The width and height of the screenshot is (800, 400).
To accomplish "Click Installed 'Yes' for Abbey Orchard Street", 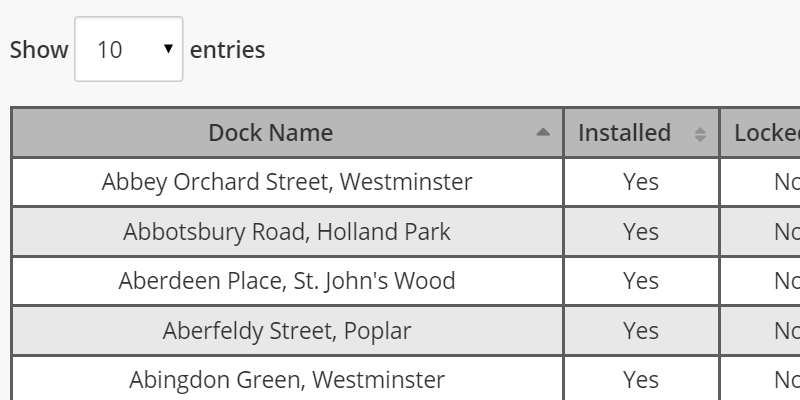I will (641, 182).
